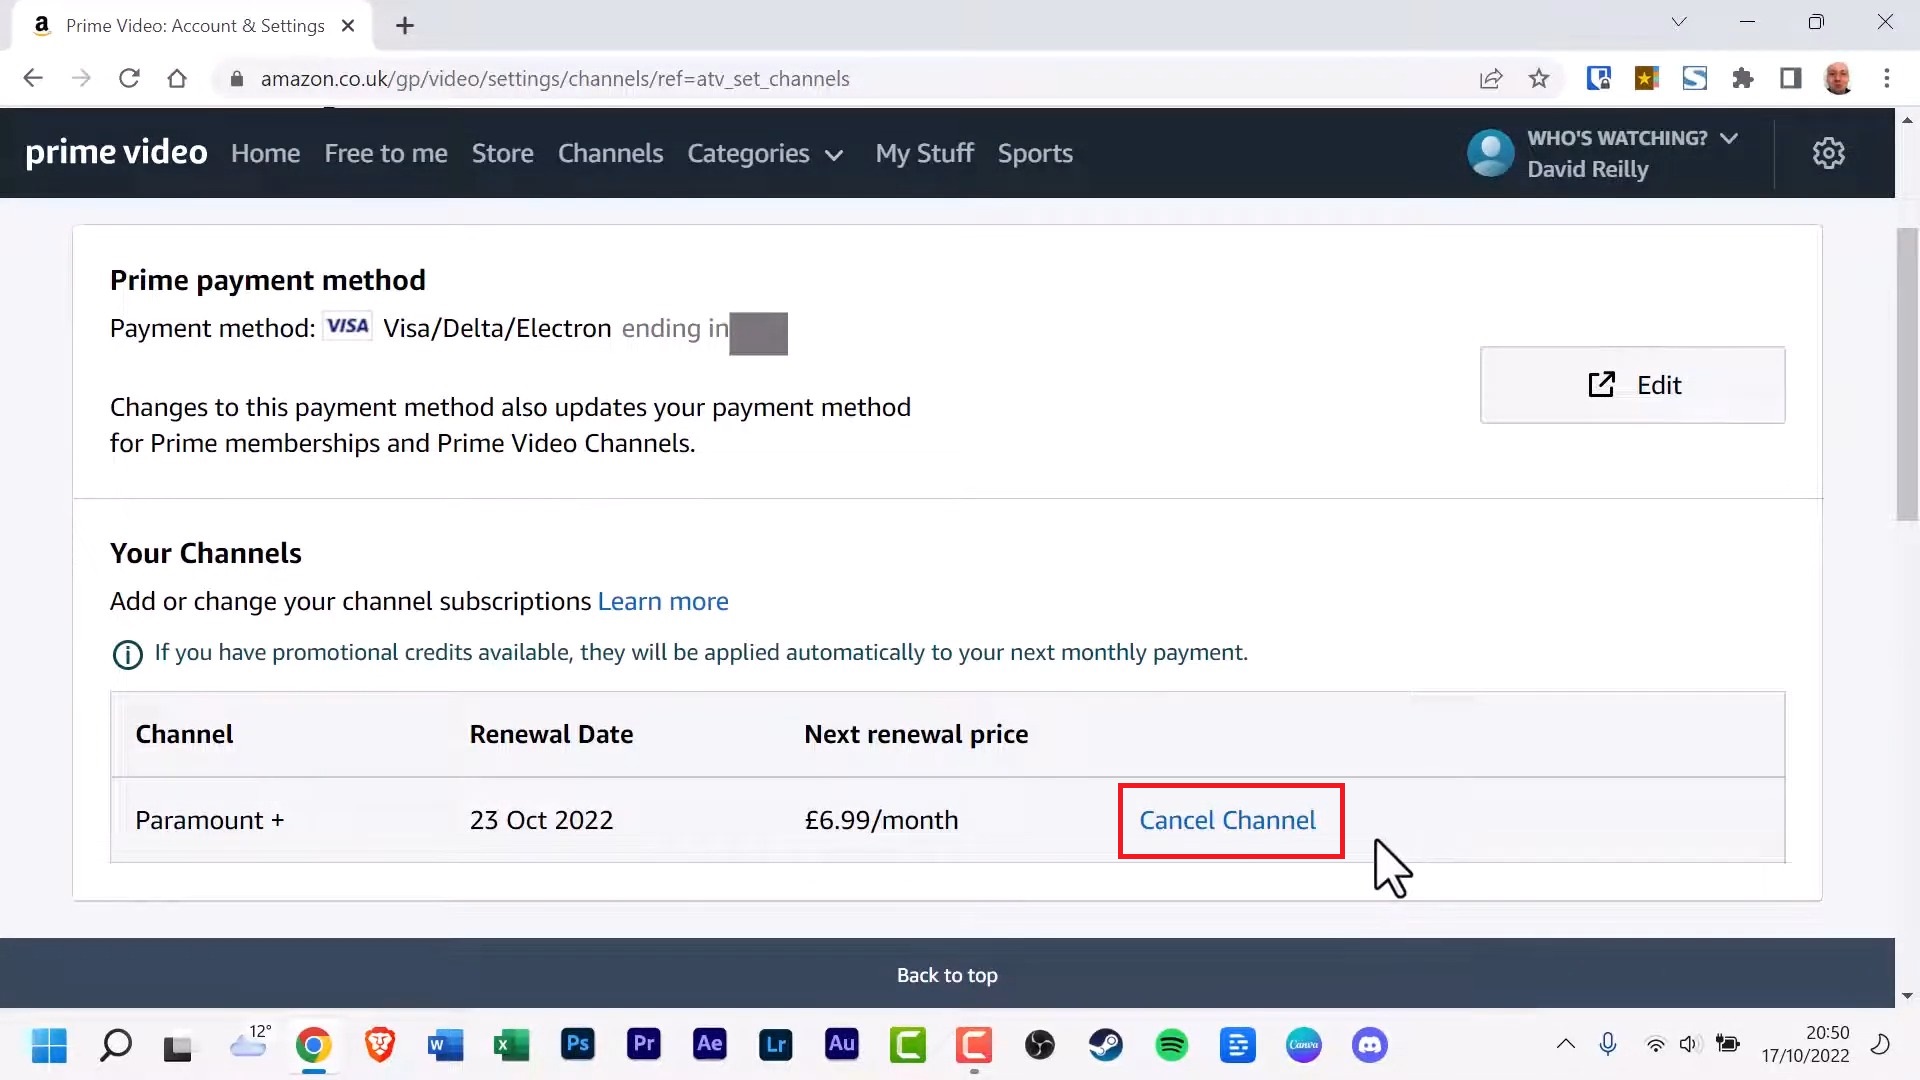Open the My Stuff section
The height and width of the screenshot is (1080, 1920).
(924, 154)
